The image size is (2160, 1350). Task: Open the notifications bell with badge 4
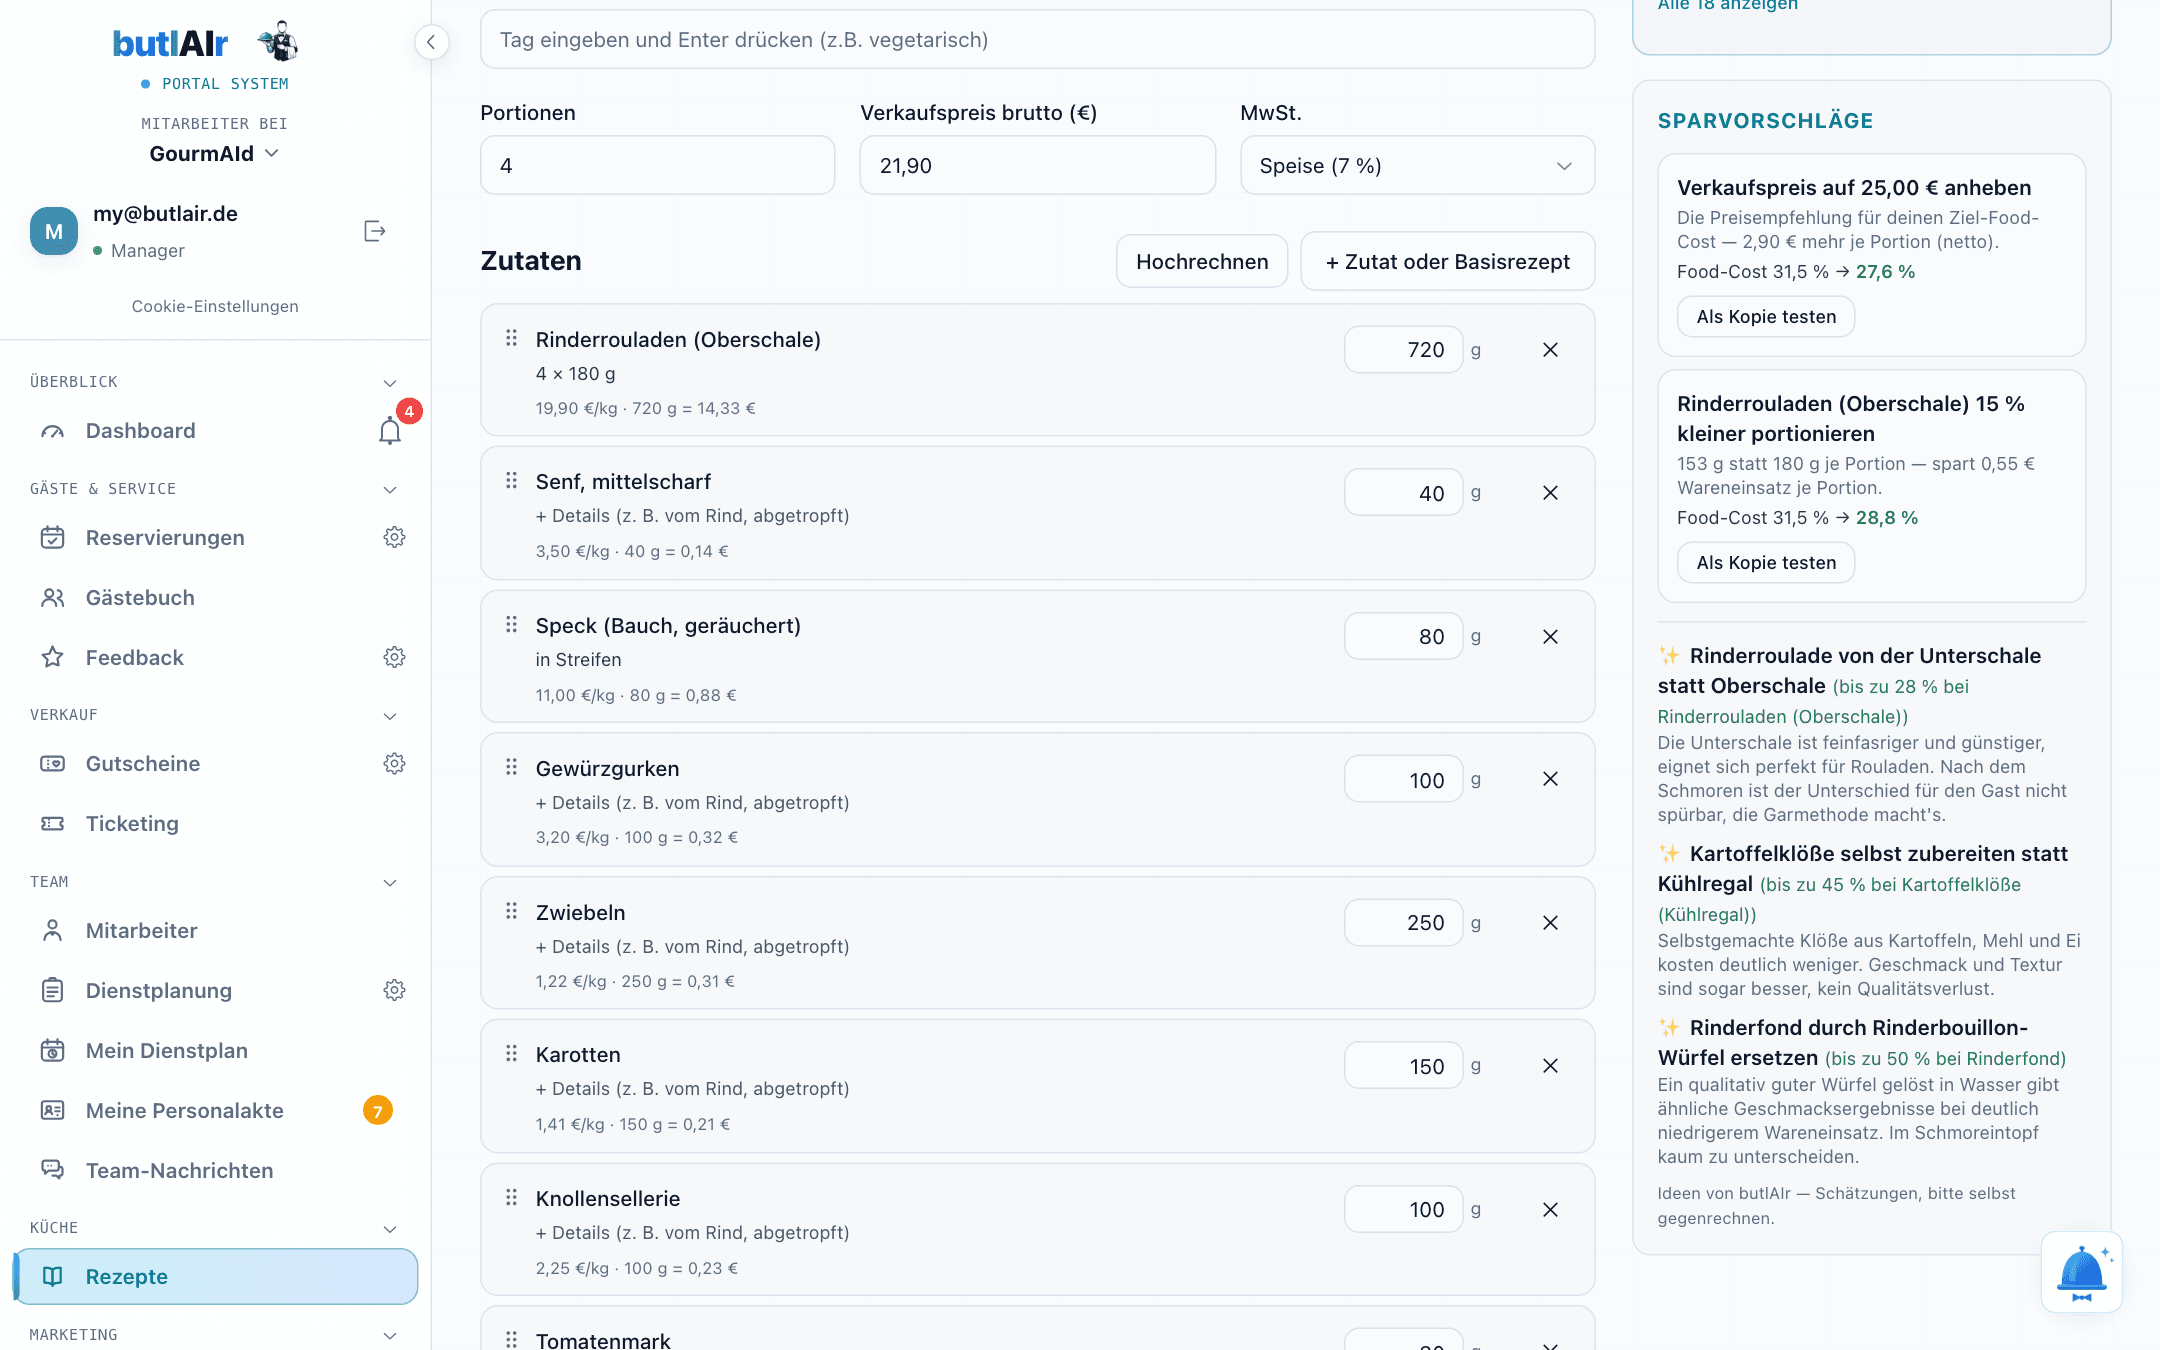[x=390, y=431]
